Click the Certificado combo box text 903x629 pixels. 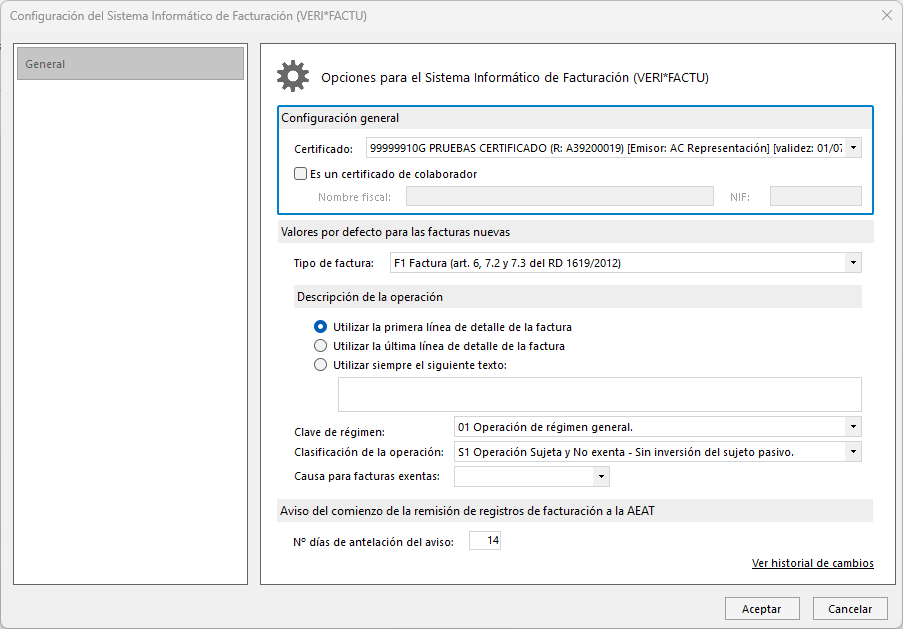point(606,148)
